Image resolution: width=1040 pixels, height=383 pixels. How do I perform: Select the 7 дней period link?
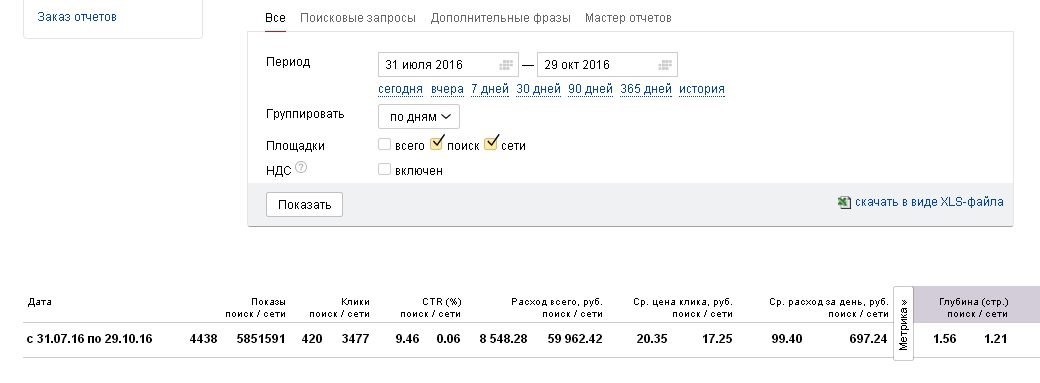point(490,89)
